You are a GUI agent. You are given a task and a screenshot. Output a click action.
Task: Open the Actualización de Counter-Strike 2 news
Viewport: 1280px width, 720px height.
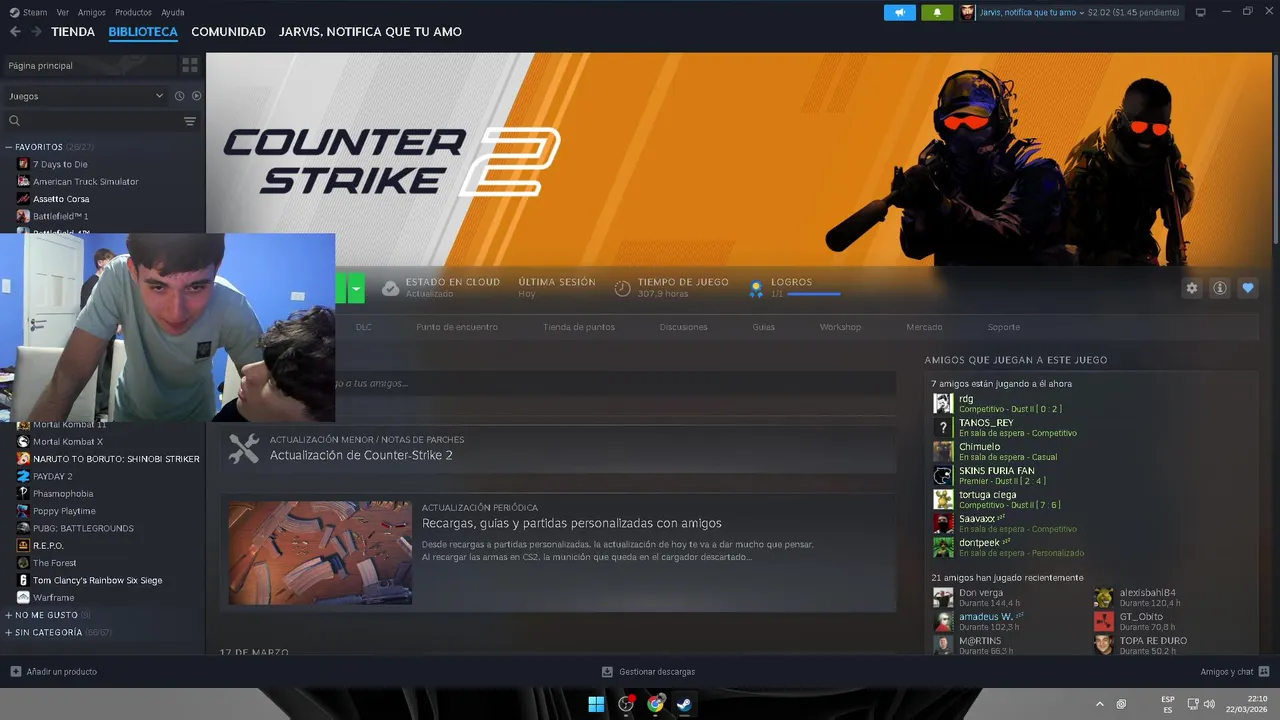[x=361, y=455]
